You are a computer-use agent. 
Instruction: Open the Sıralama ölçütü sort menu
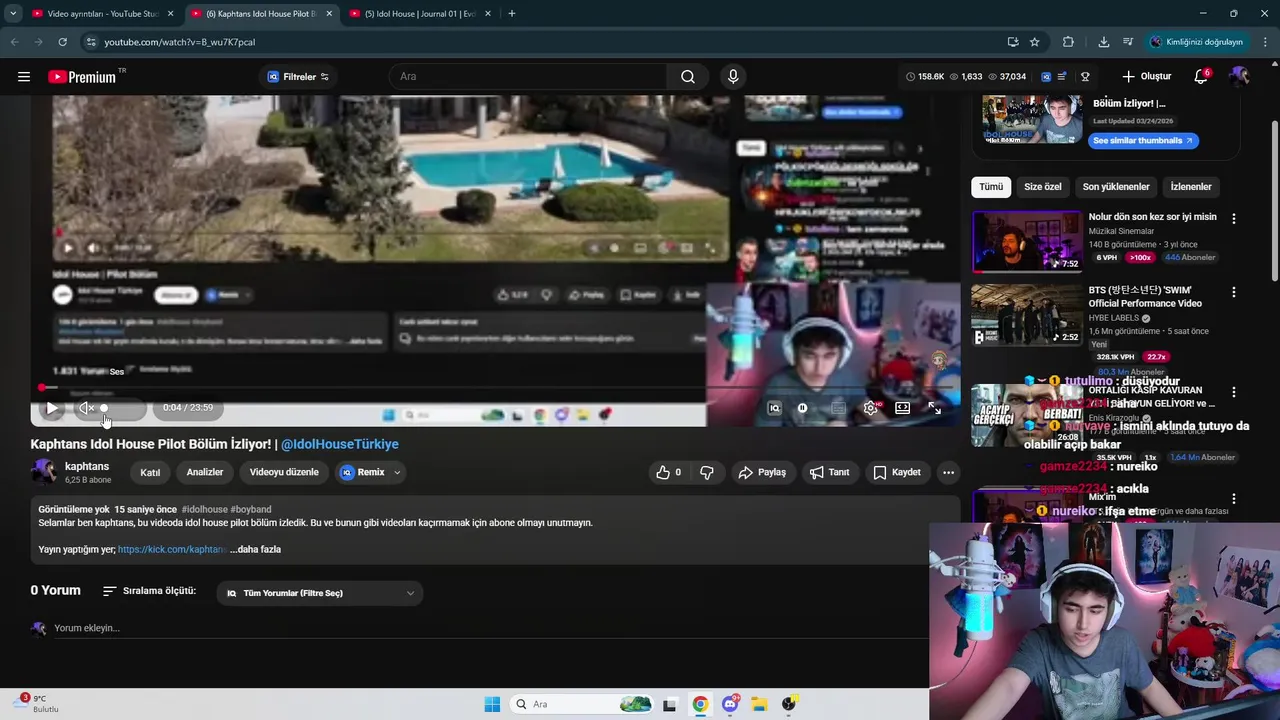149,591
